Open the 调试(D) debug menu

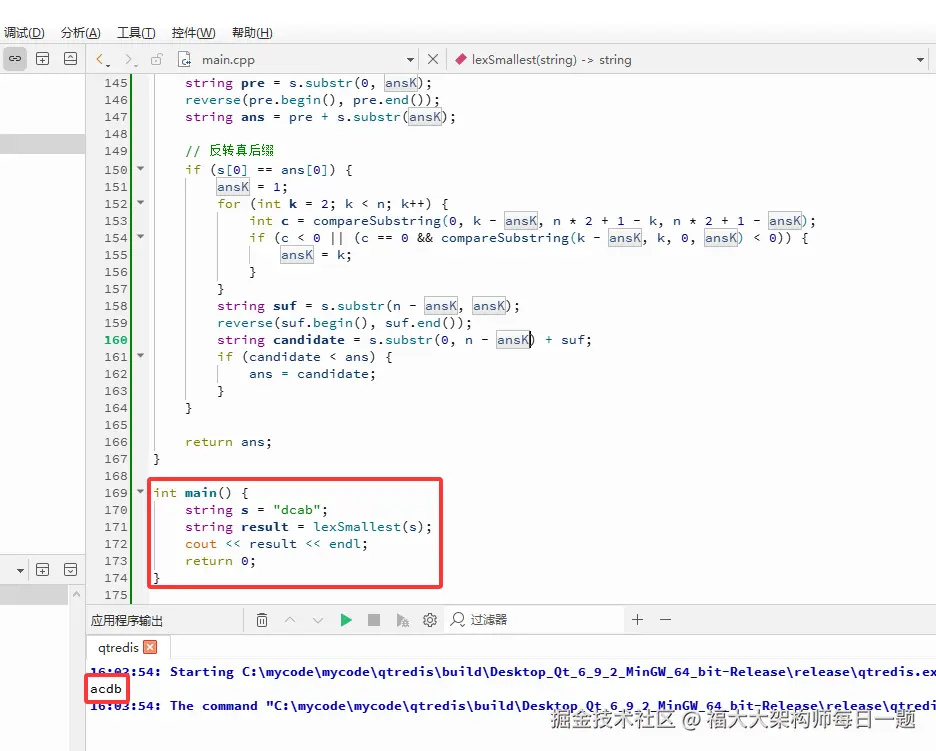click(x=24, y=33)
